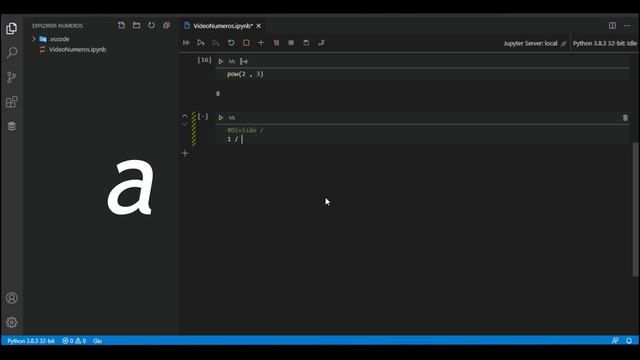
Task: Open notifications bell in status bar
Action: [x=629, y=340]
